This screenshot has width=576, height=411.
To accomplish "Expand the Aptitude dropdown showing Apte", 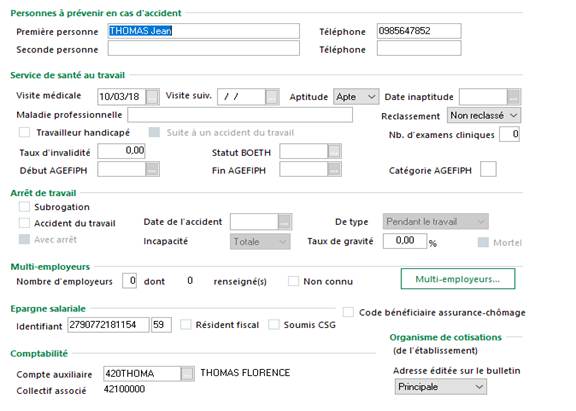I will pos(356,97).
